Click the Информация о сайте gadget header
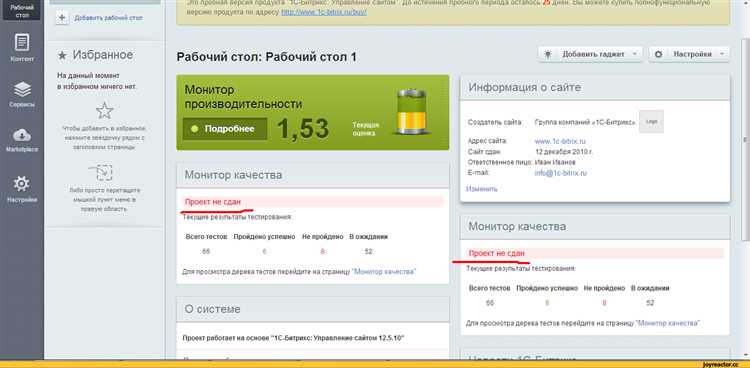Screen dimensions: 750x368 pos(595,88)
